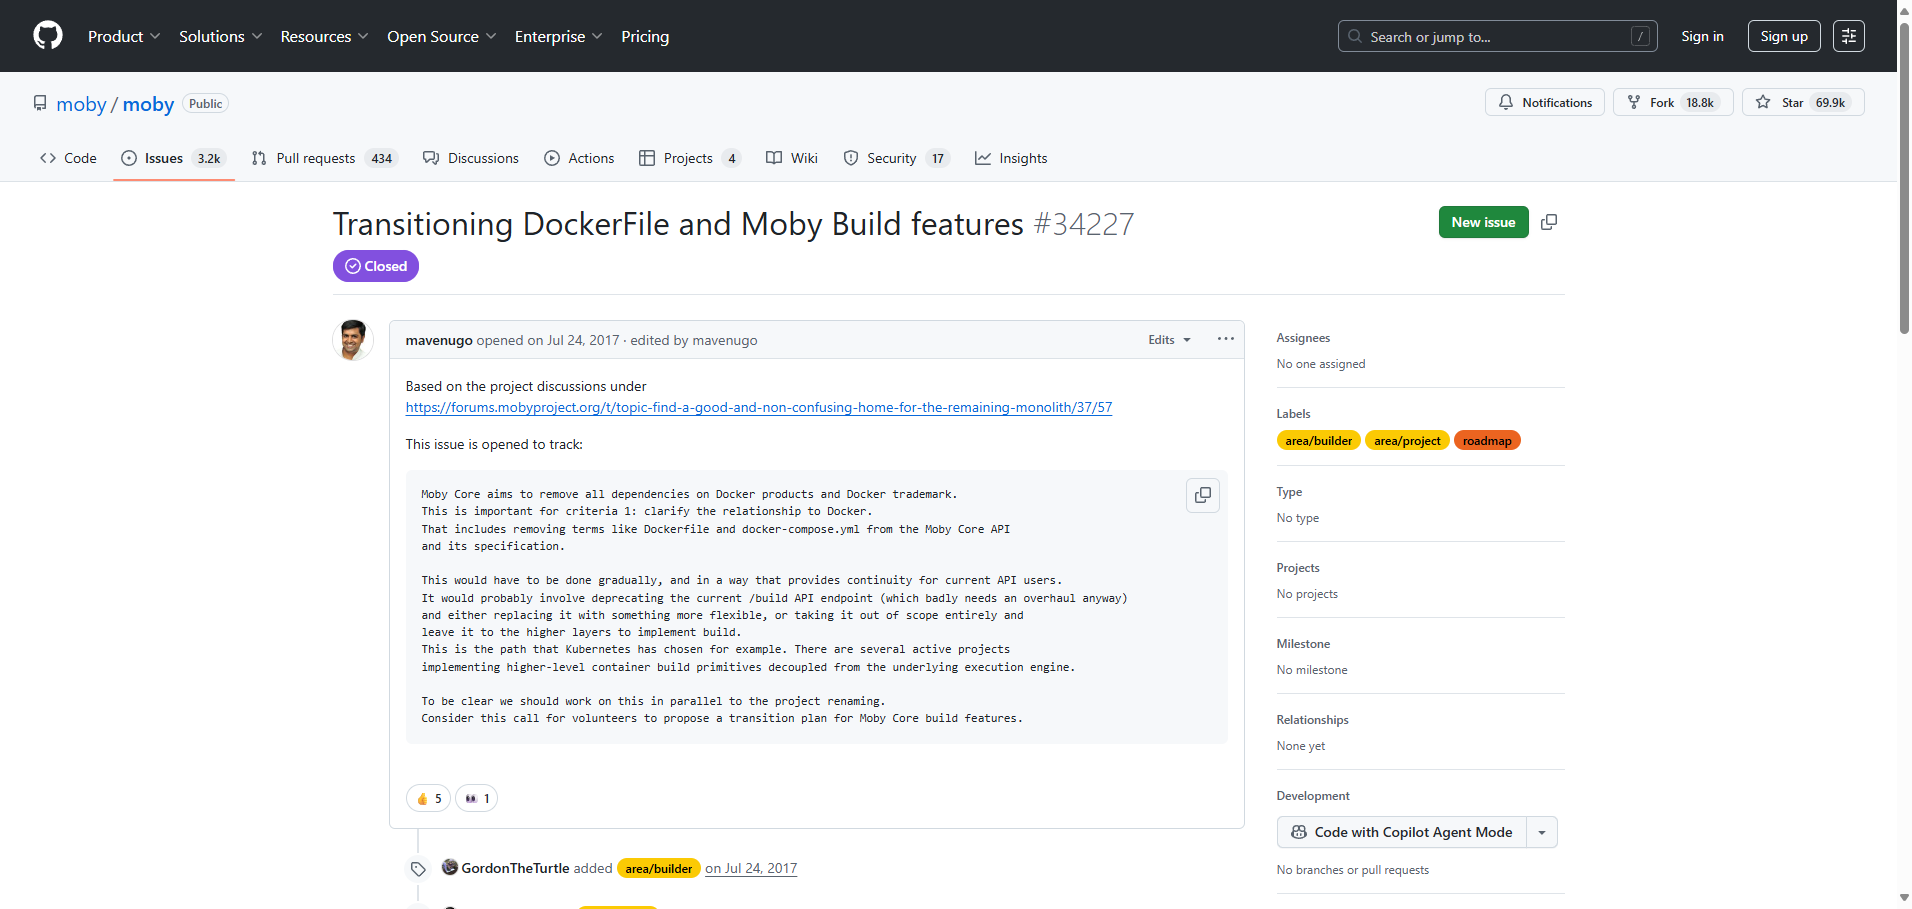
Task: Expand the Open Source menu
Action: click(442, 36)
